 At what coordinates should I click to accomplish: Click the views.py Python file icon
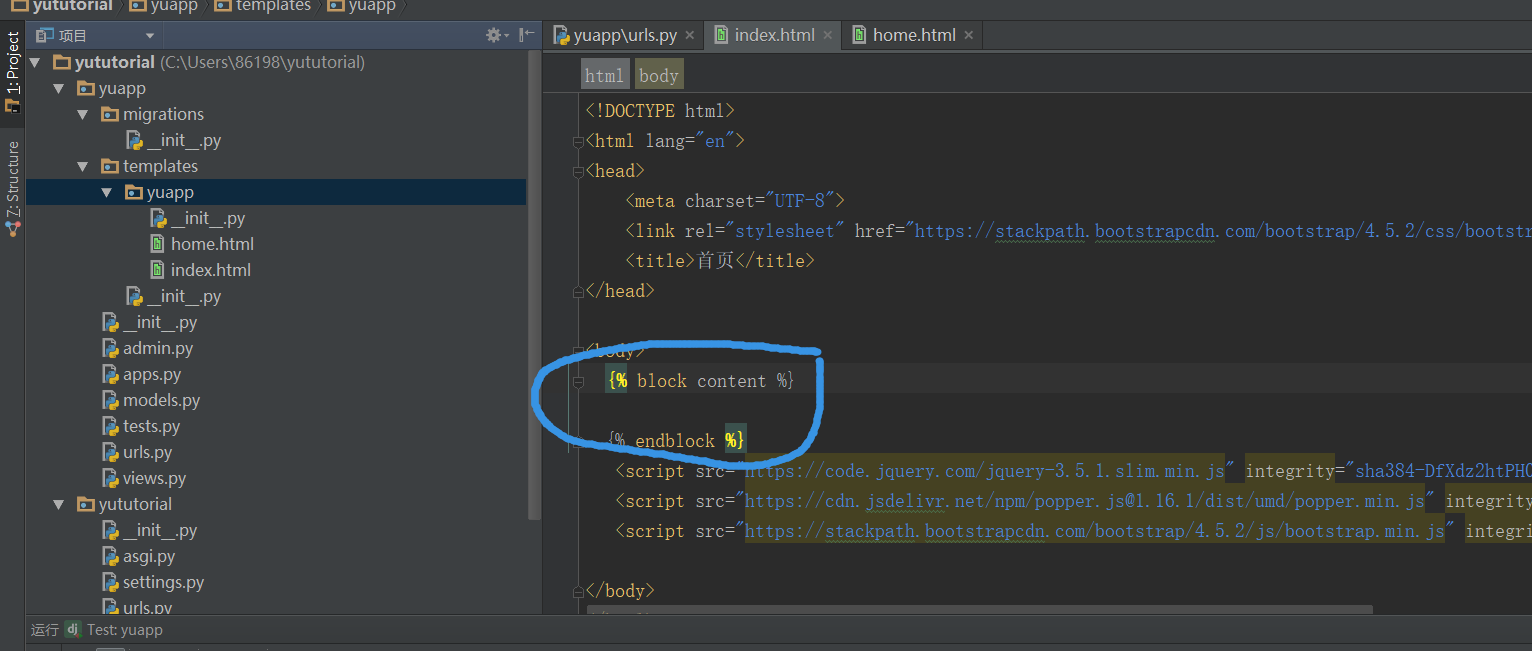click(x=110, y=478)
